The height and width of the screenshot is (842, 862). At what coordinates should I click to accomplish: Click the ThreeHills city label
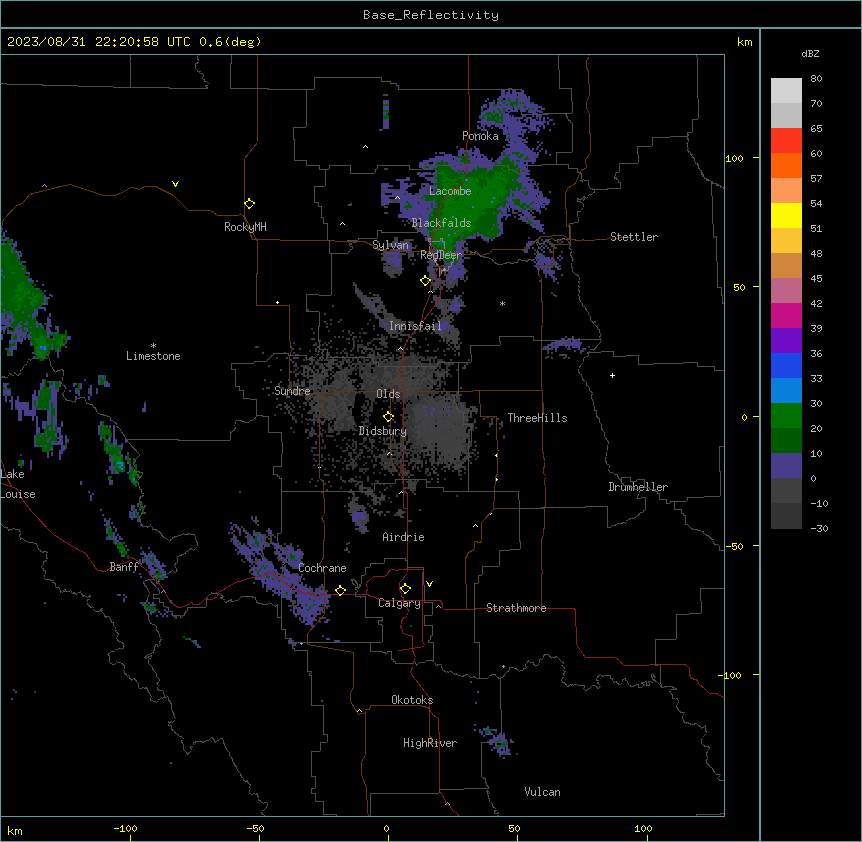pos(537,418)
